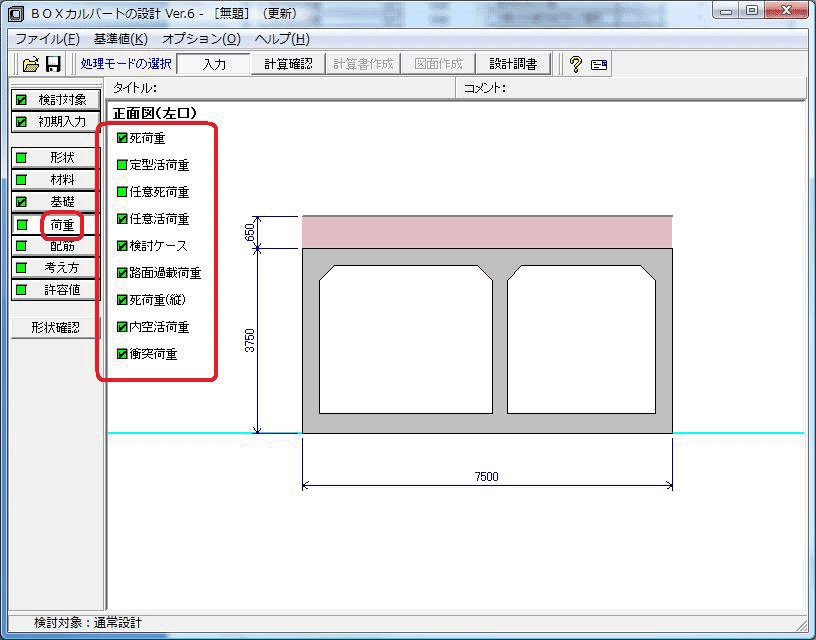Open the ファイル(F) menu
The image size is (816, 640).
47,39
